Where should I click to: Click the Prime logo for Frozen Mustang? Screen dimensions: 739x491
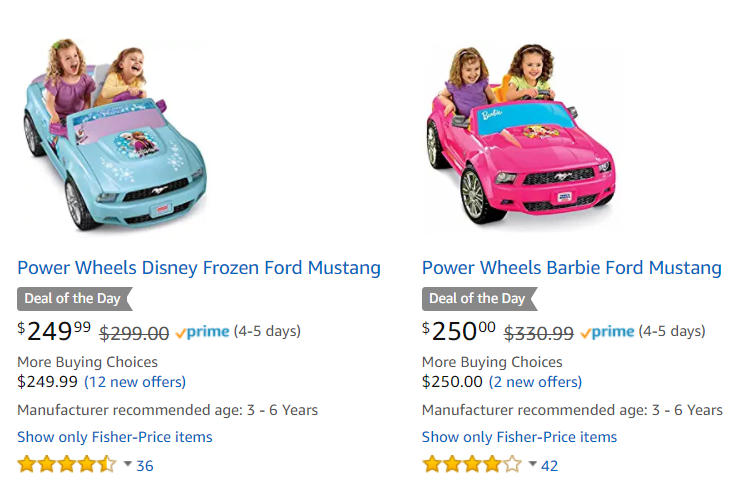click(x=202, y=332)
